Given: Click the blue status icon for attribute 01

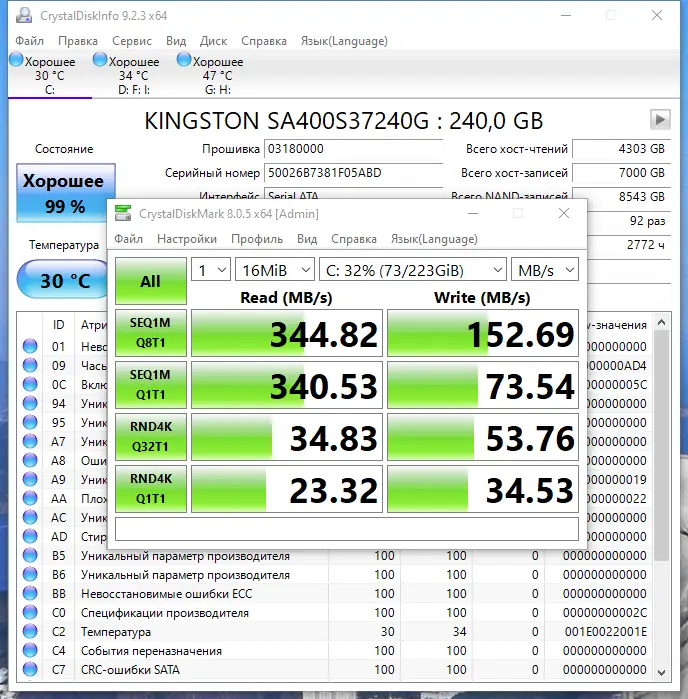Looking at the screenshot, I should pos(30,346).
